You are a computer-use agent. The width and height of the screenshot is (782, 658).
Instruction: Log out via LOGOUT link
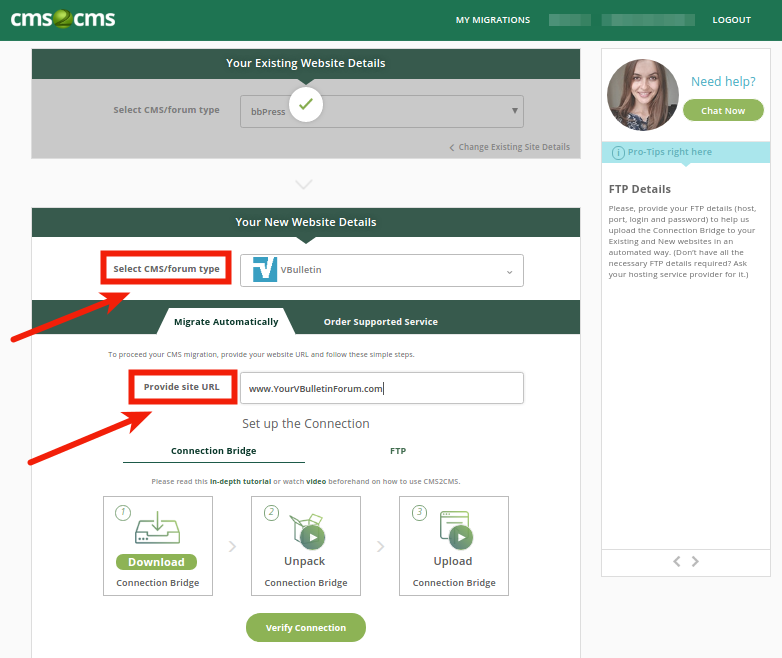click(732, 20)
